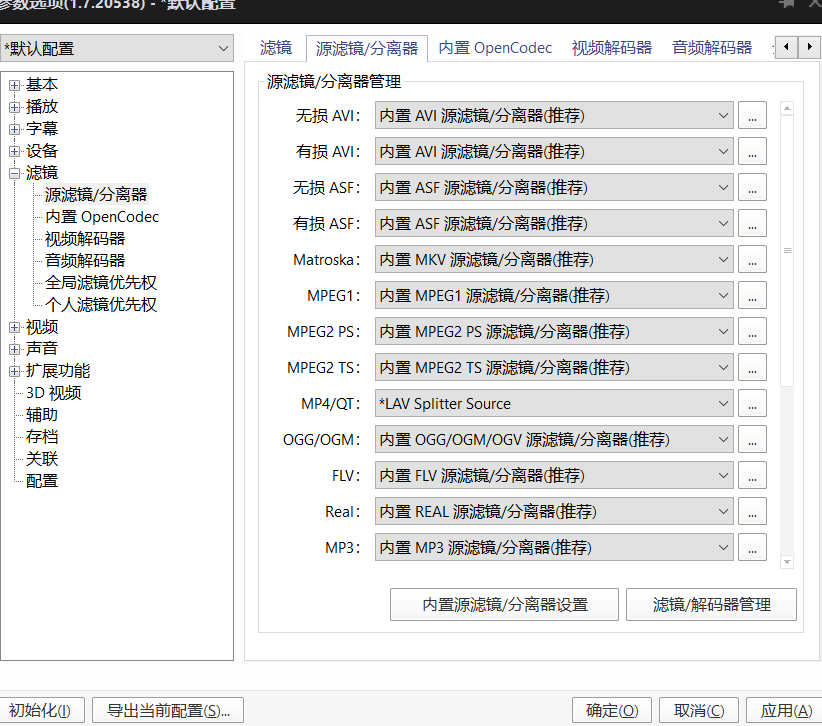Screen dimensions: 822x726
Task: Click the ... button beside OGG/OGM
Action: tap(752, 439)
